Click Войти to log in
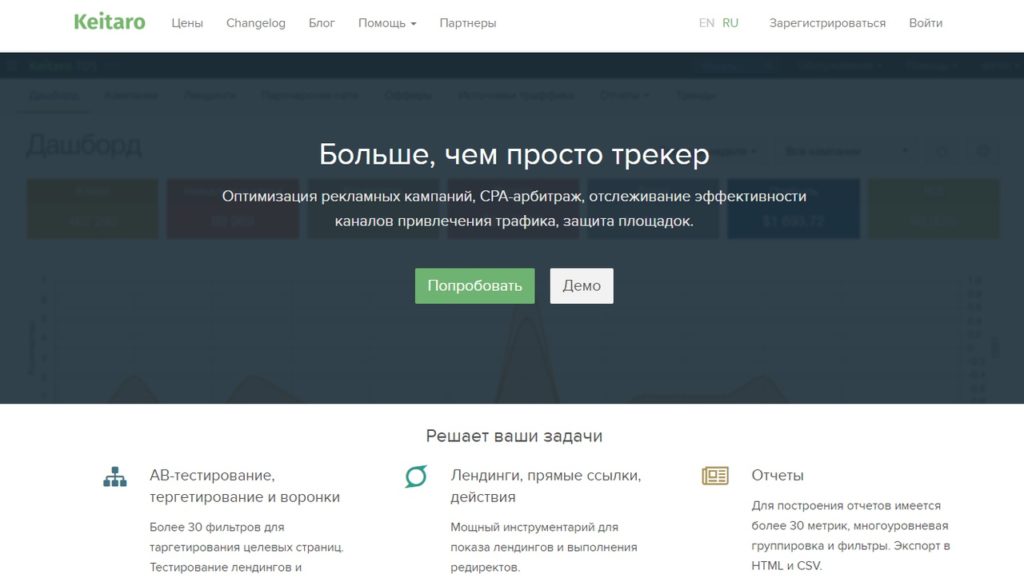The height and width of the screenshot is (582, 1024). click(925, 23)
